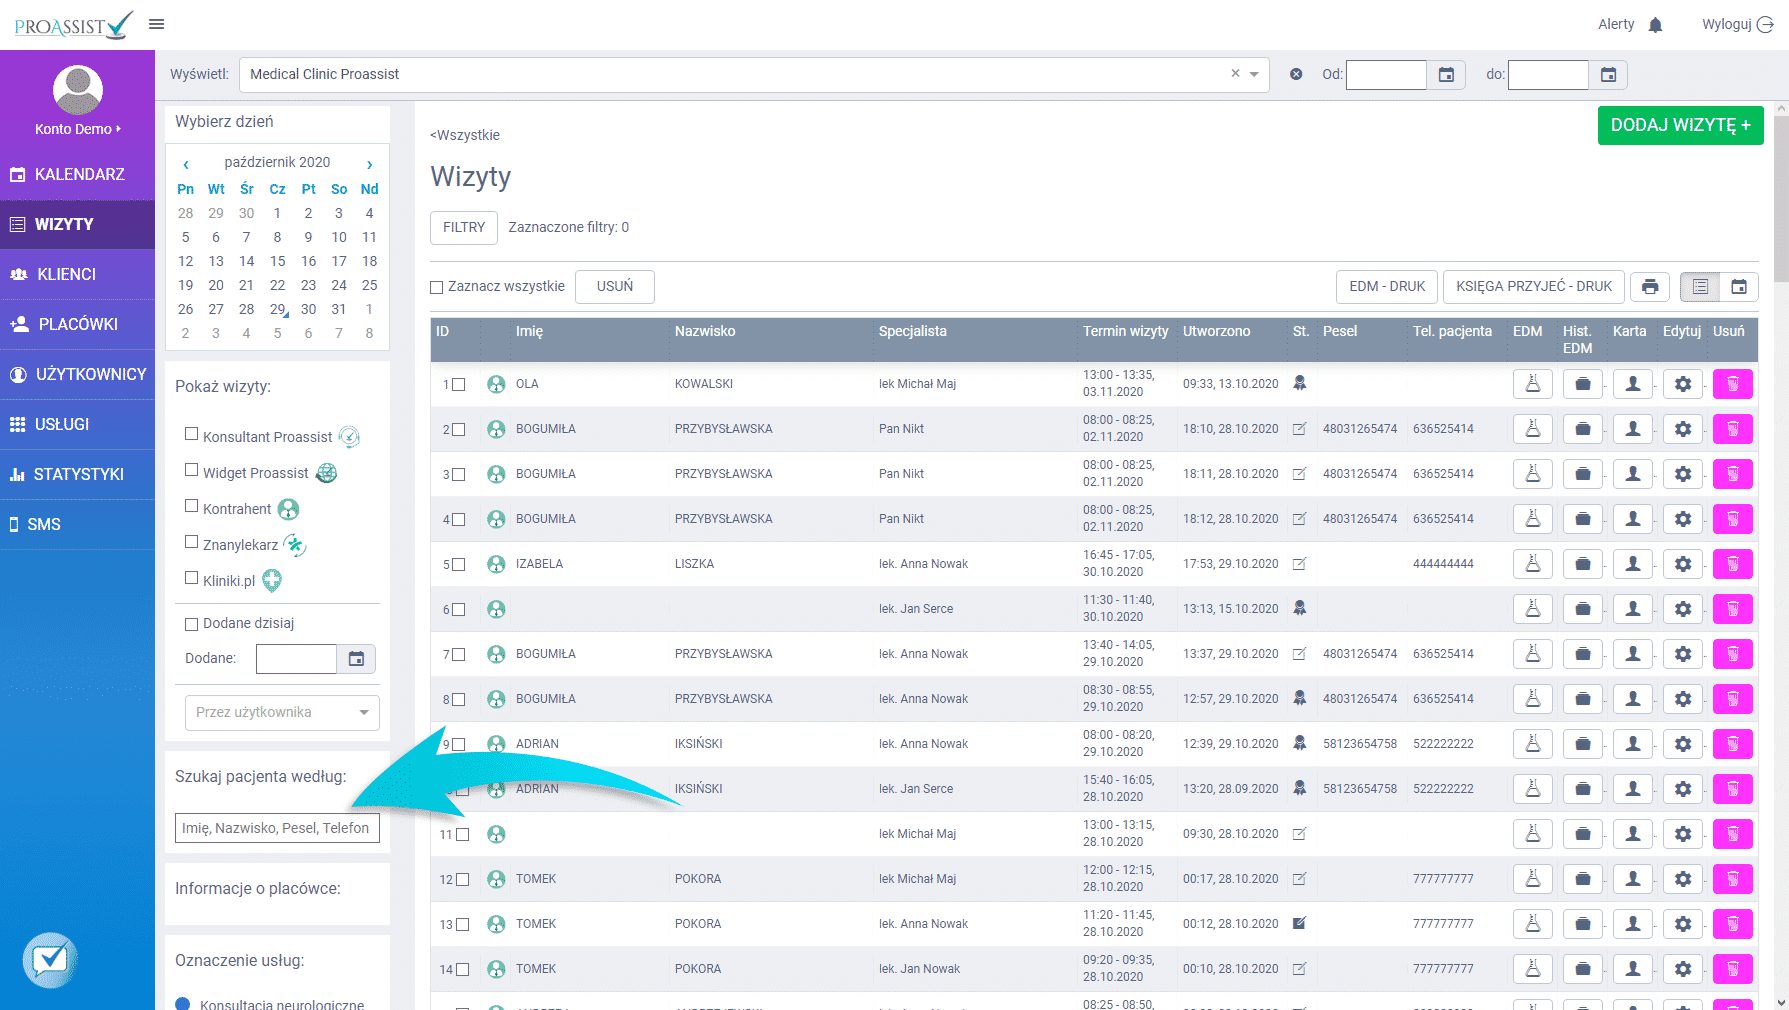1789x1010 pixels.
Task: Open UŻYTKOWNICY in the sidebar
Action: click(78, 375)
